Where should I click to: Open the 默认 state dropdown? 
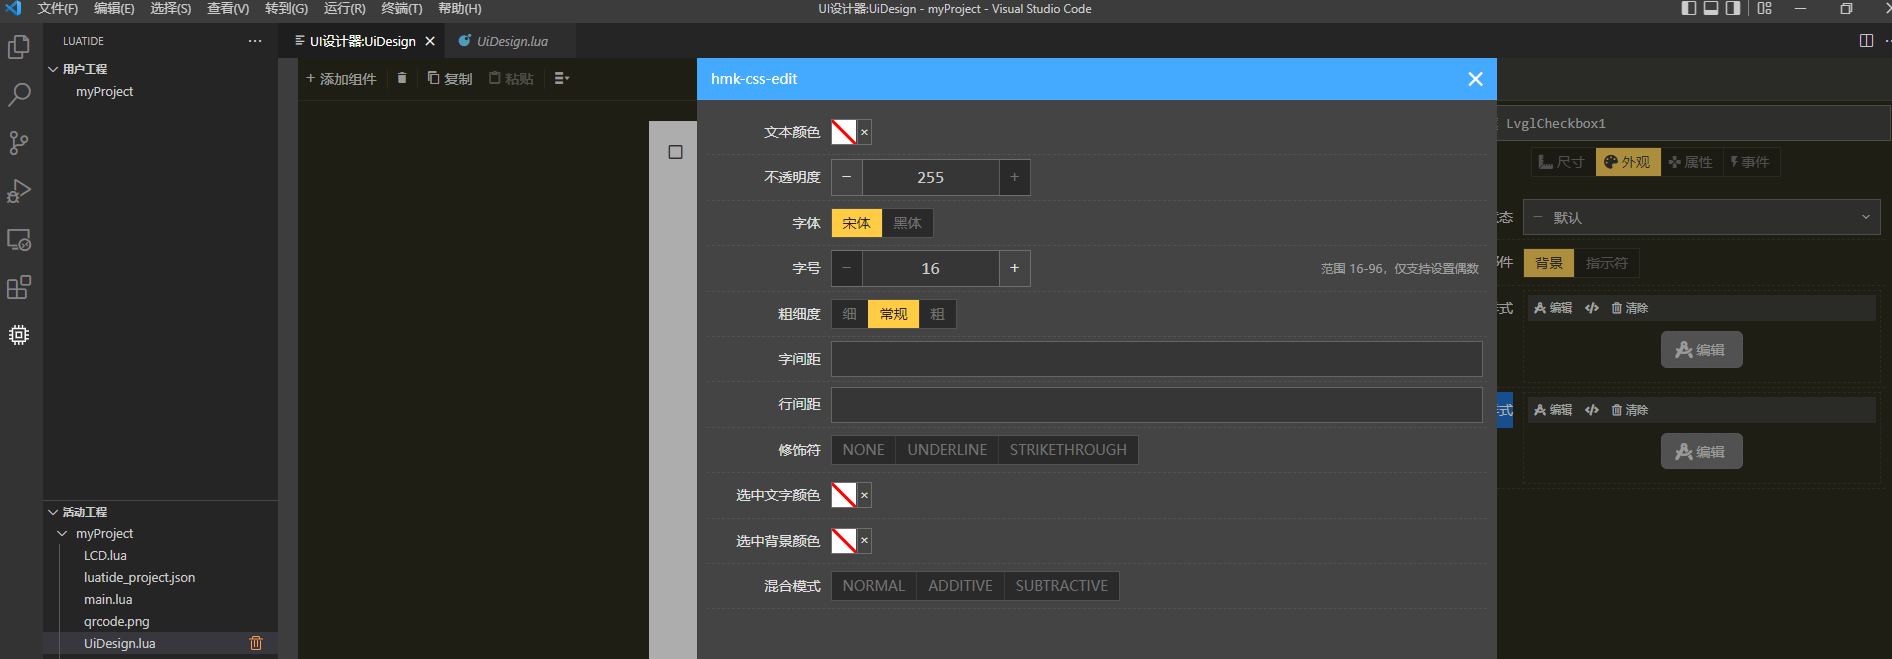[1701, 218]
